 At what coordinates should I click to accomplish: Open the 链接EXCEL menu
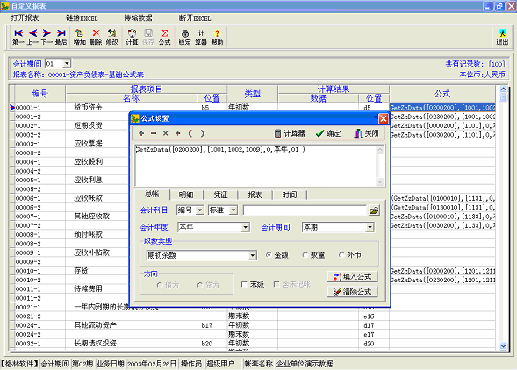tap(82, 18)
